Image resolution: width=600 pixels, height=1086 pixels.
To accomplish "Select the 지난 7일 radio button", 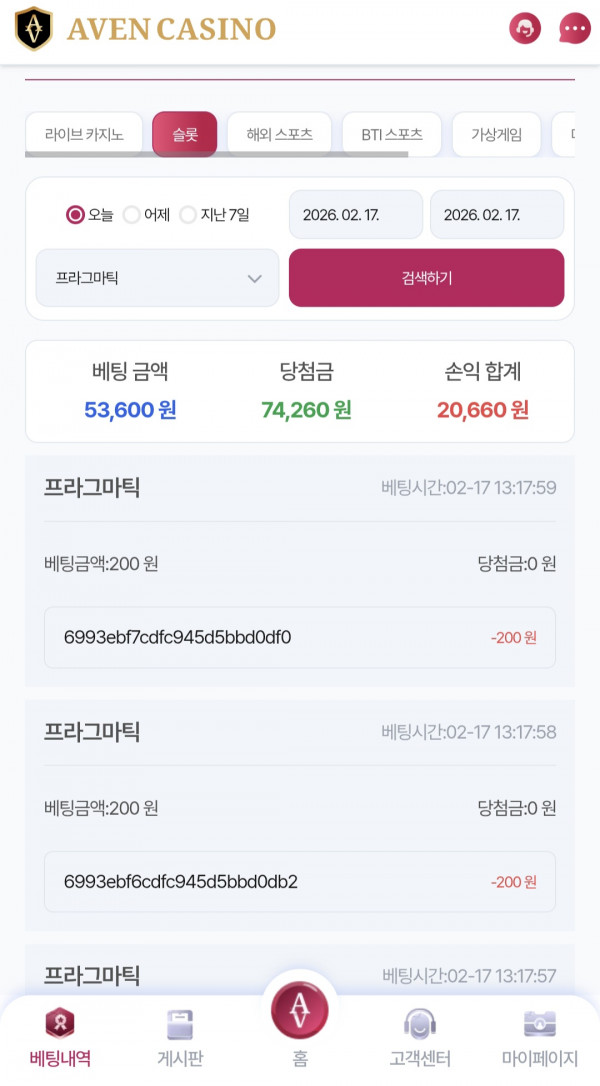I will 187,215.
